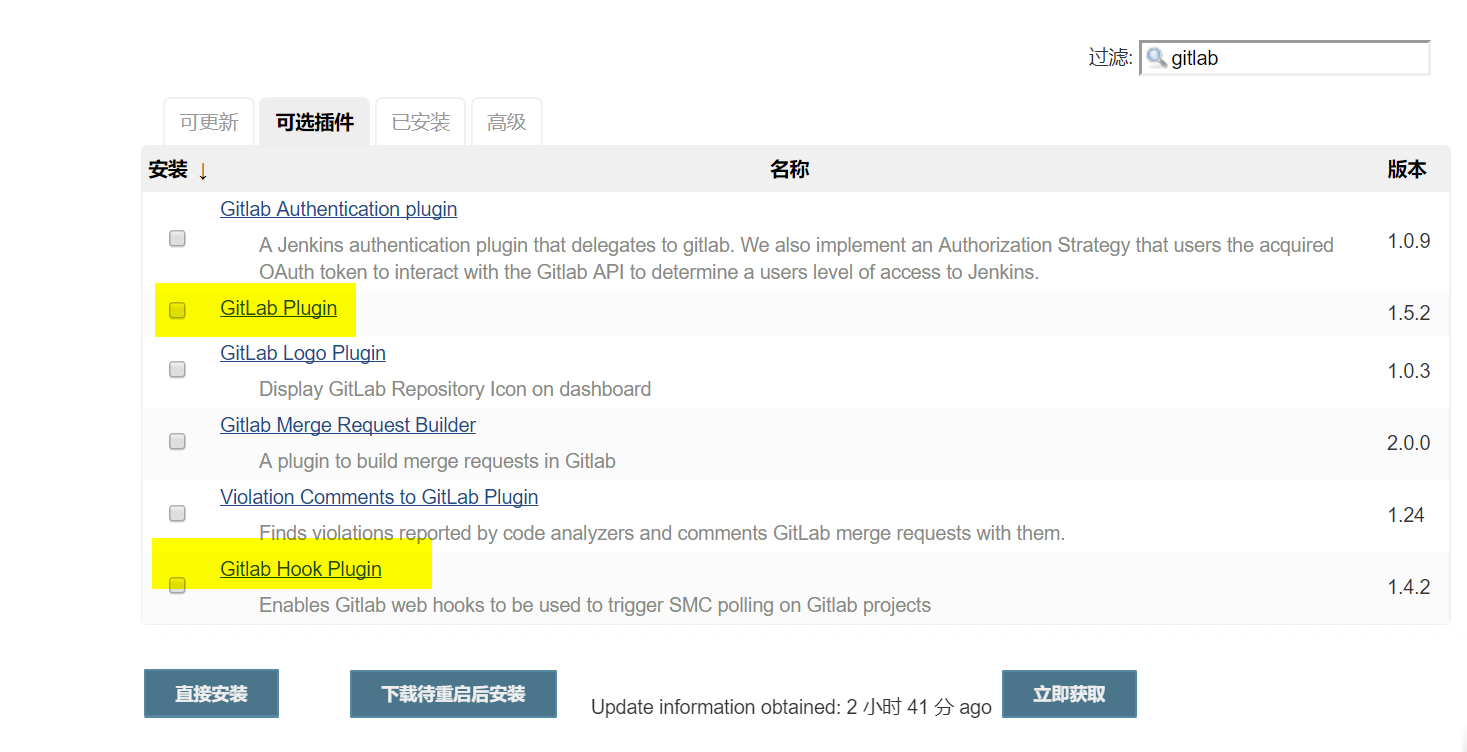
Task: Click the 版本 column header
Action: (x=1407, y=170)
